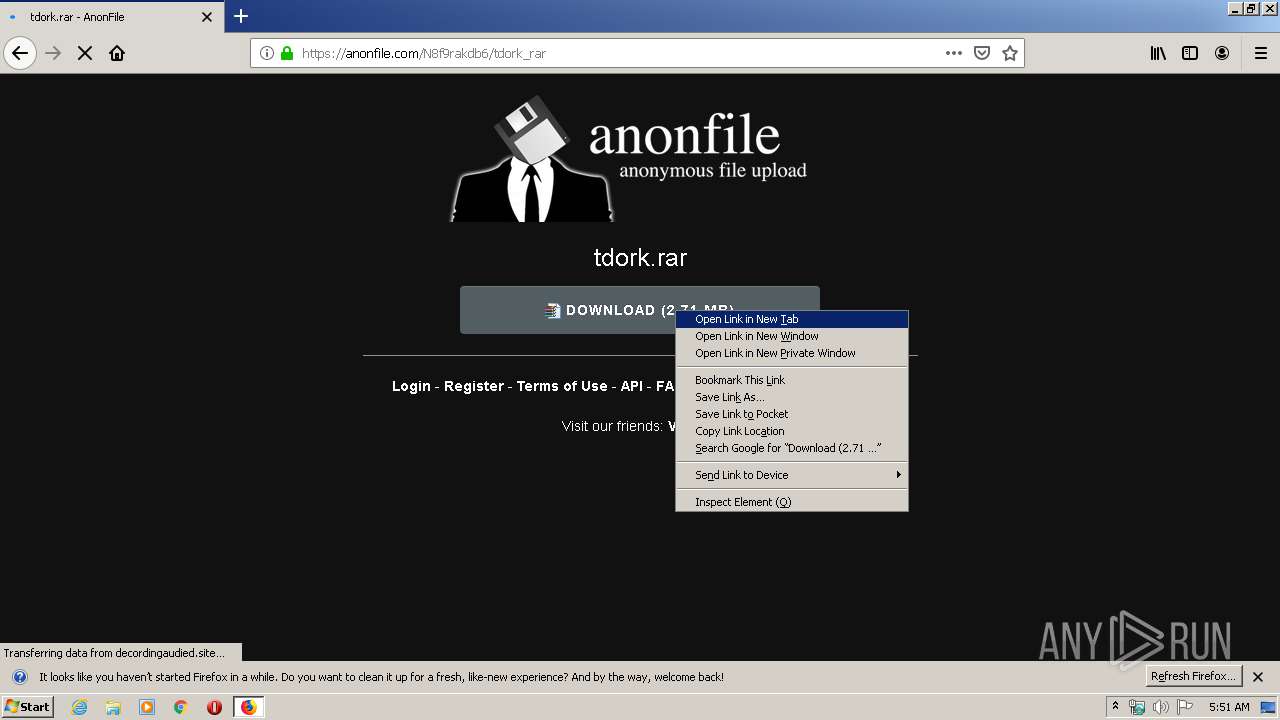Open the Login link

point(411,386)
